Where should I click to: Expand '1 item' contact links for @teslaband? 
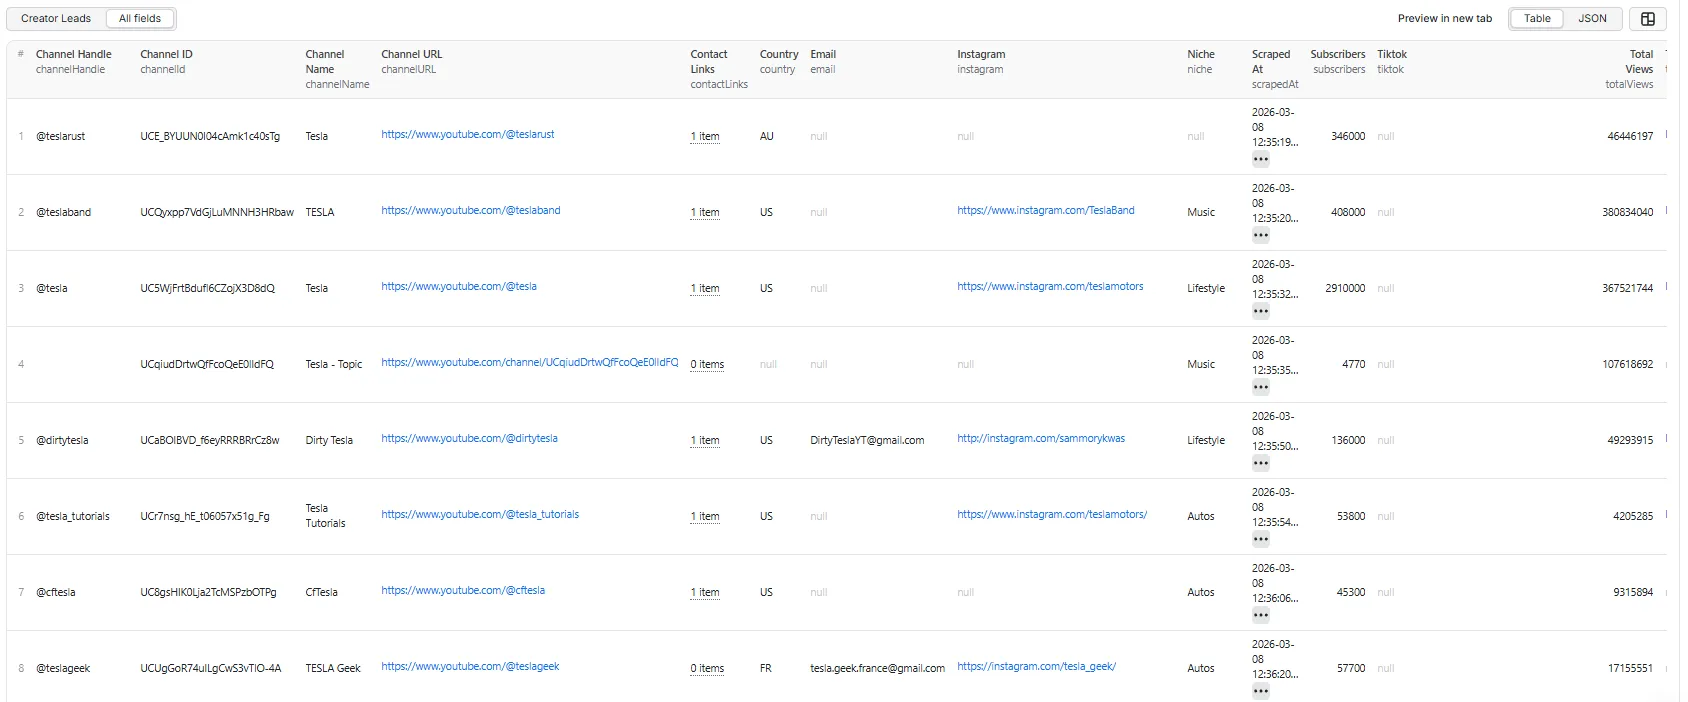tap(705, 212)
